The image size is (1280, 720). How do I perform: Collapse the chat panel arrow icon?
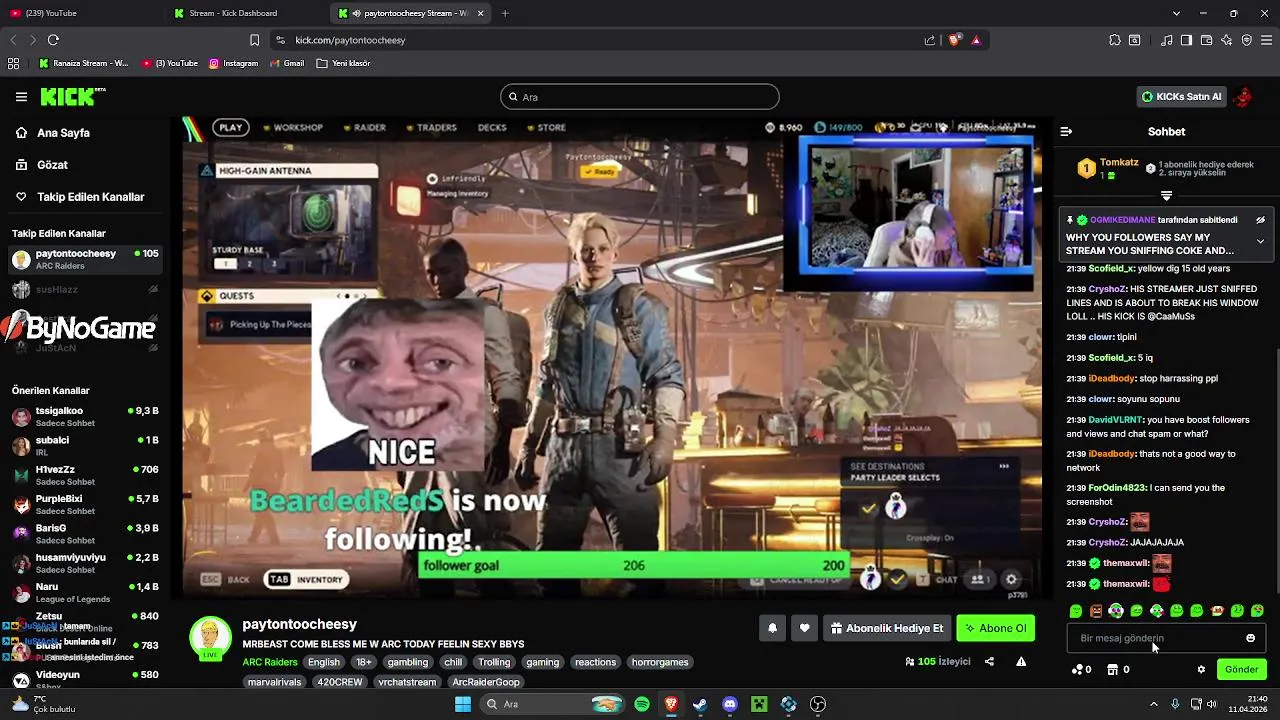[x=1066, y=131]
